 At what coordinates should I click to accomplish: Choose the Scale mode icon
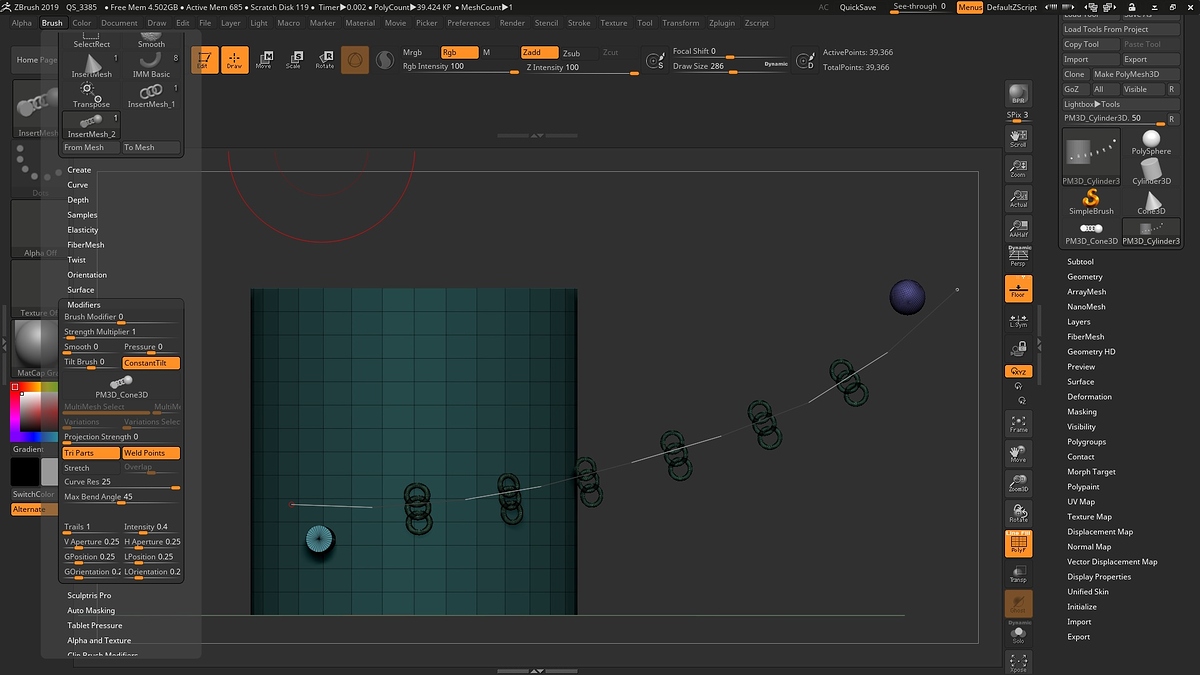(294, 60)
